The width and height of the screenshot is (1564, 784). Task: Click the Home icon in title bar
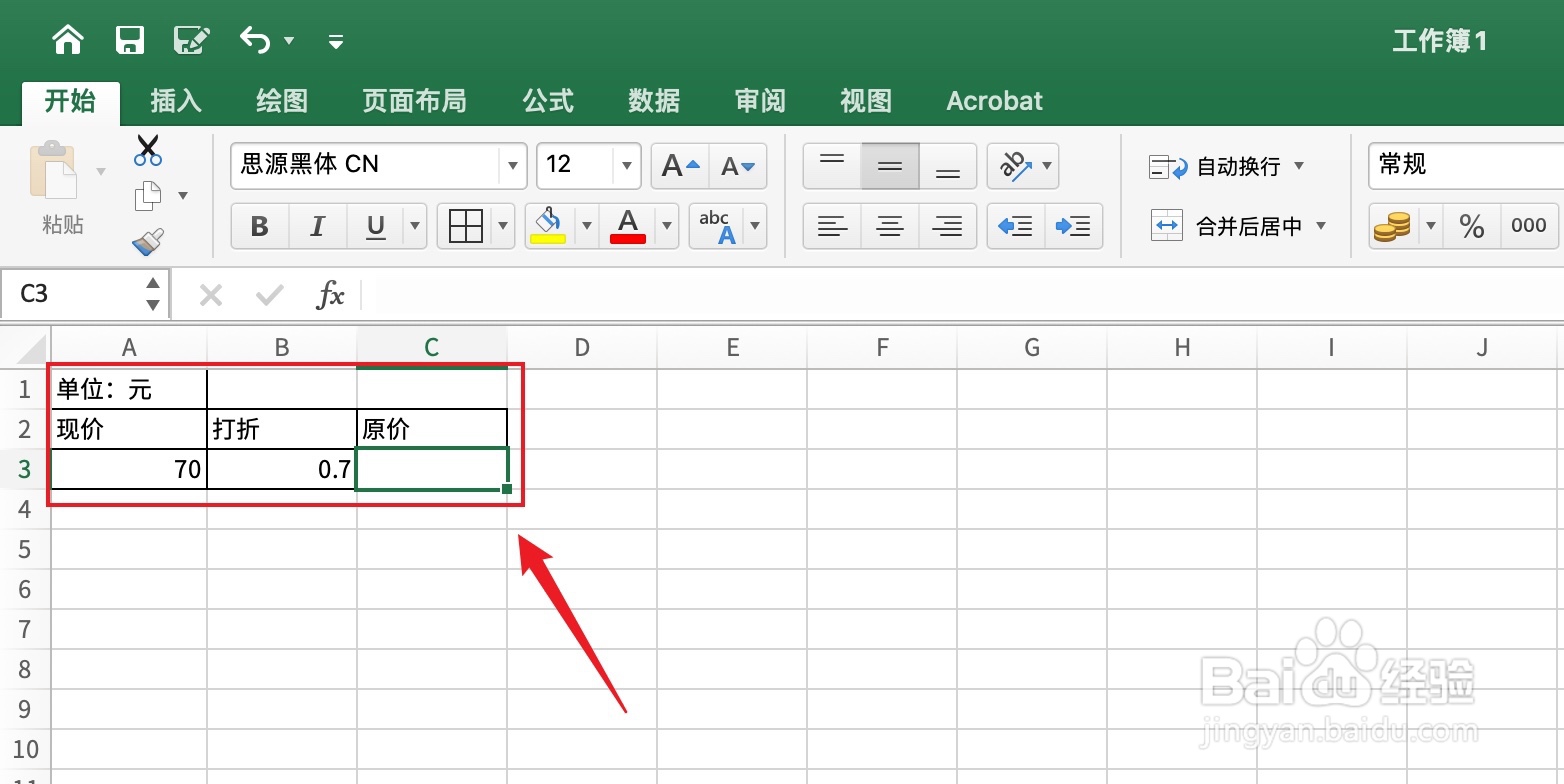point(68,40)
